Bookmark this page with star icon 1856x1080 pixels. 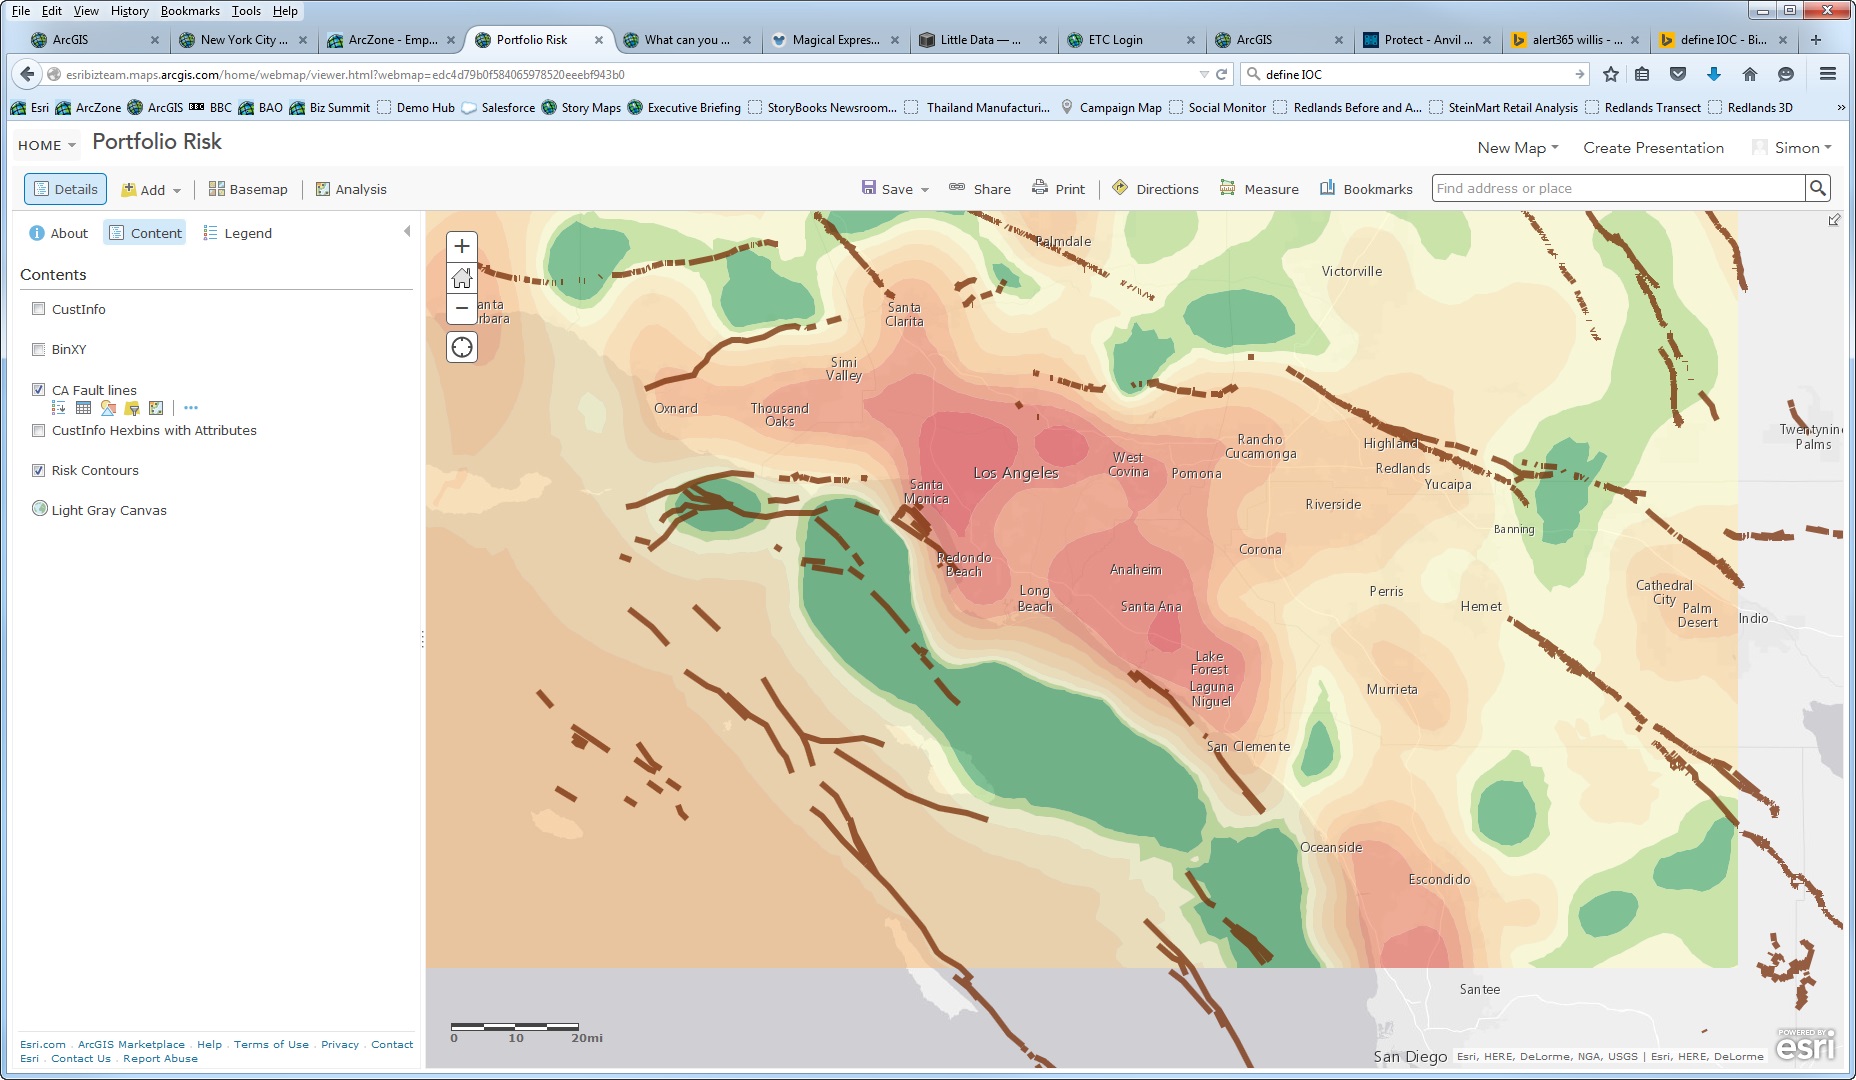[1610, 74]
